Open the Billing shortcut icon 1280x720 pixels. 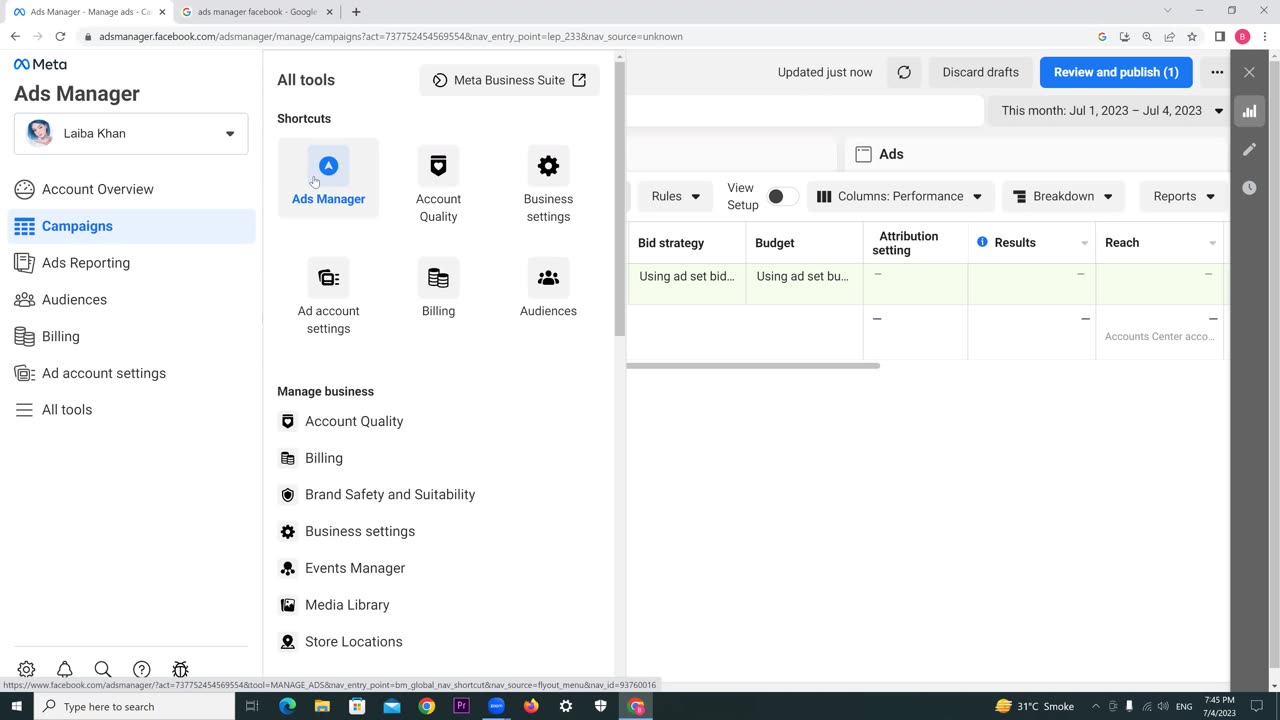pos(438,278)
